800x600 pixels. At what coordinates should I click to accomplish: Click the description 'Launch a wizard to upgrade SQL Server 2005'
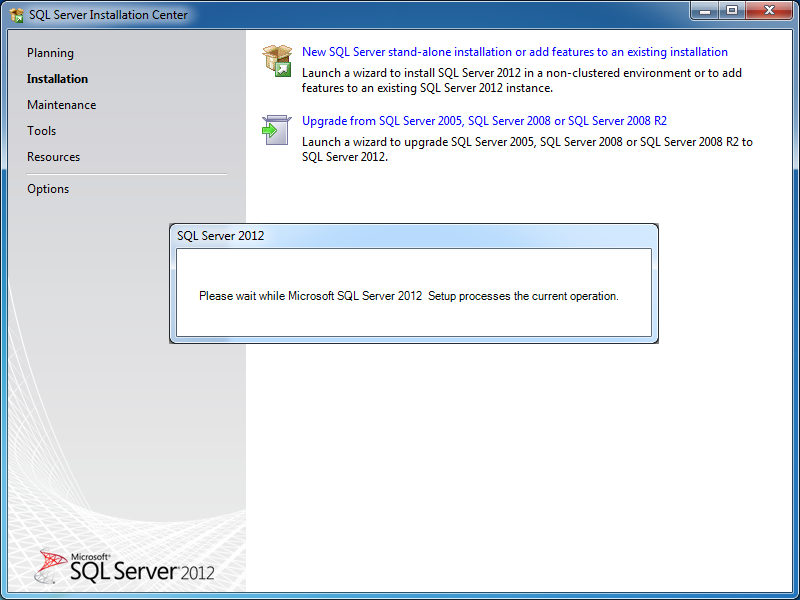(527, 149)
